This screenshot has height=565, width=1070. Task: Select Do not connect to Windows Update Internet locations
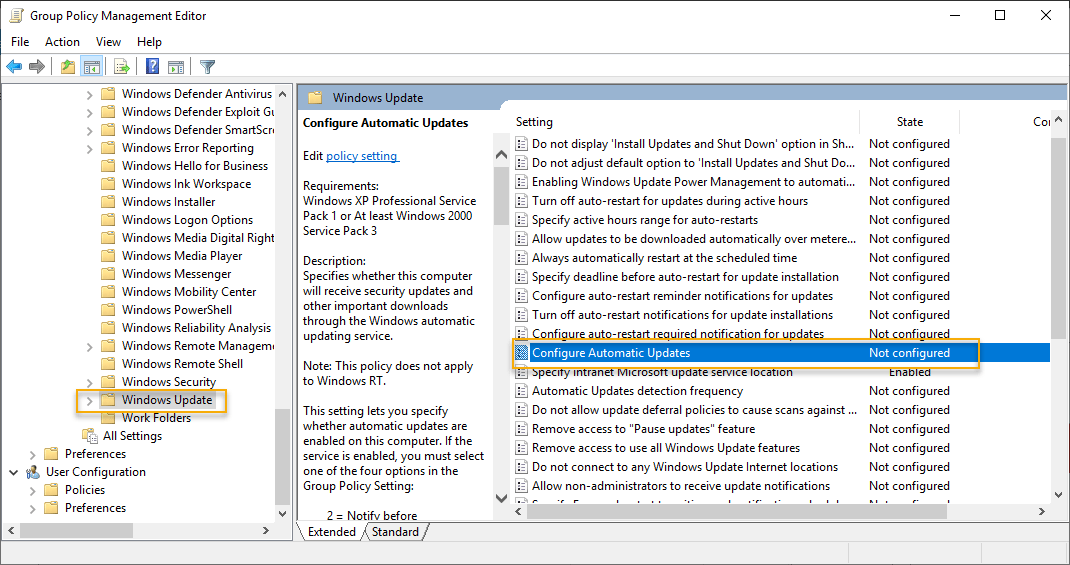click(x=685, y=467)
